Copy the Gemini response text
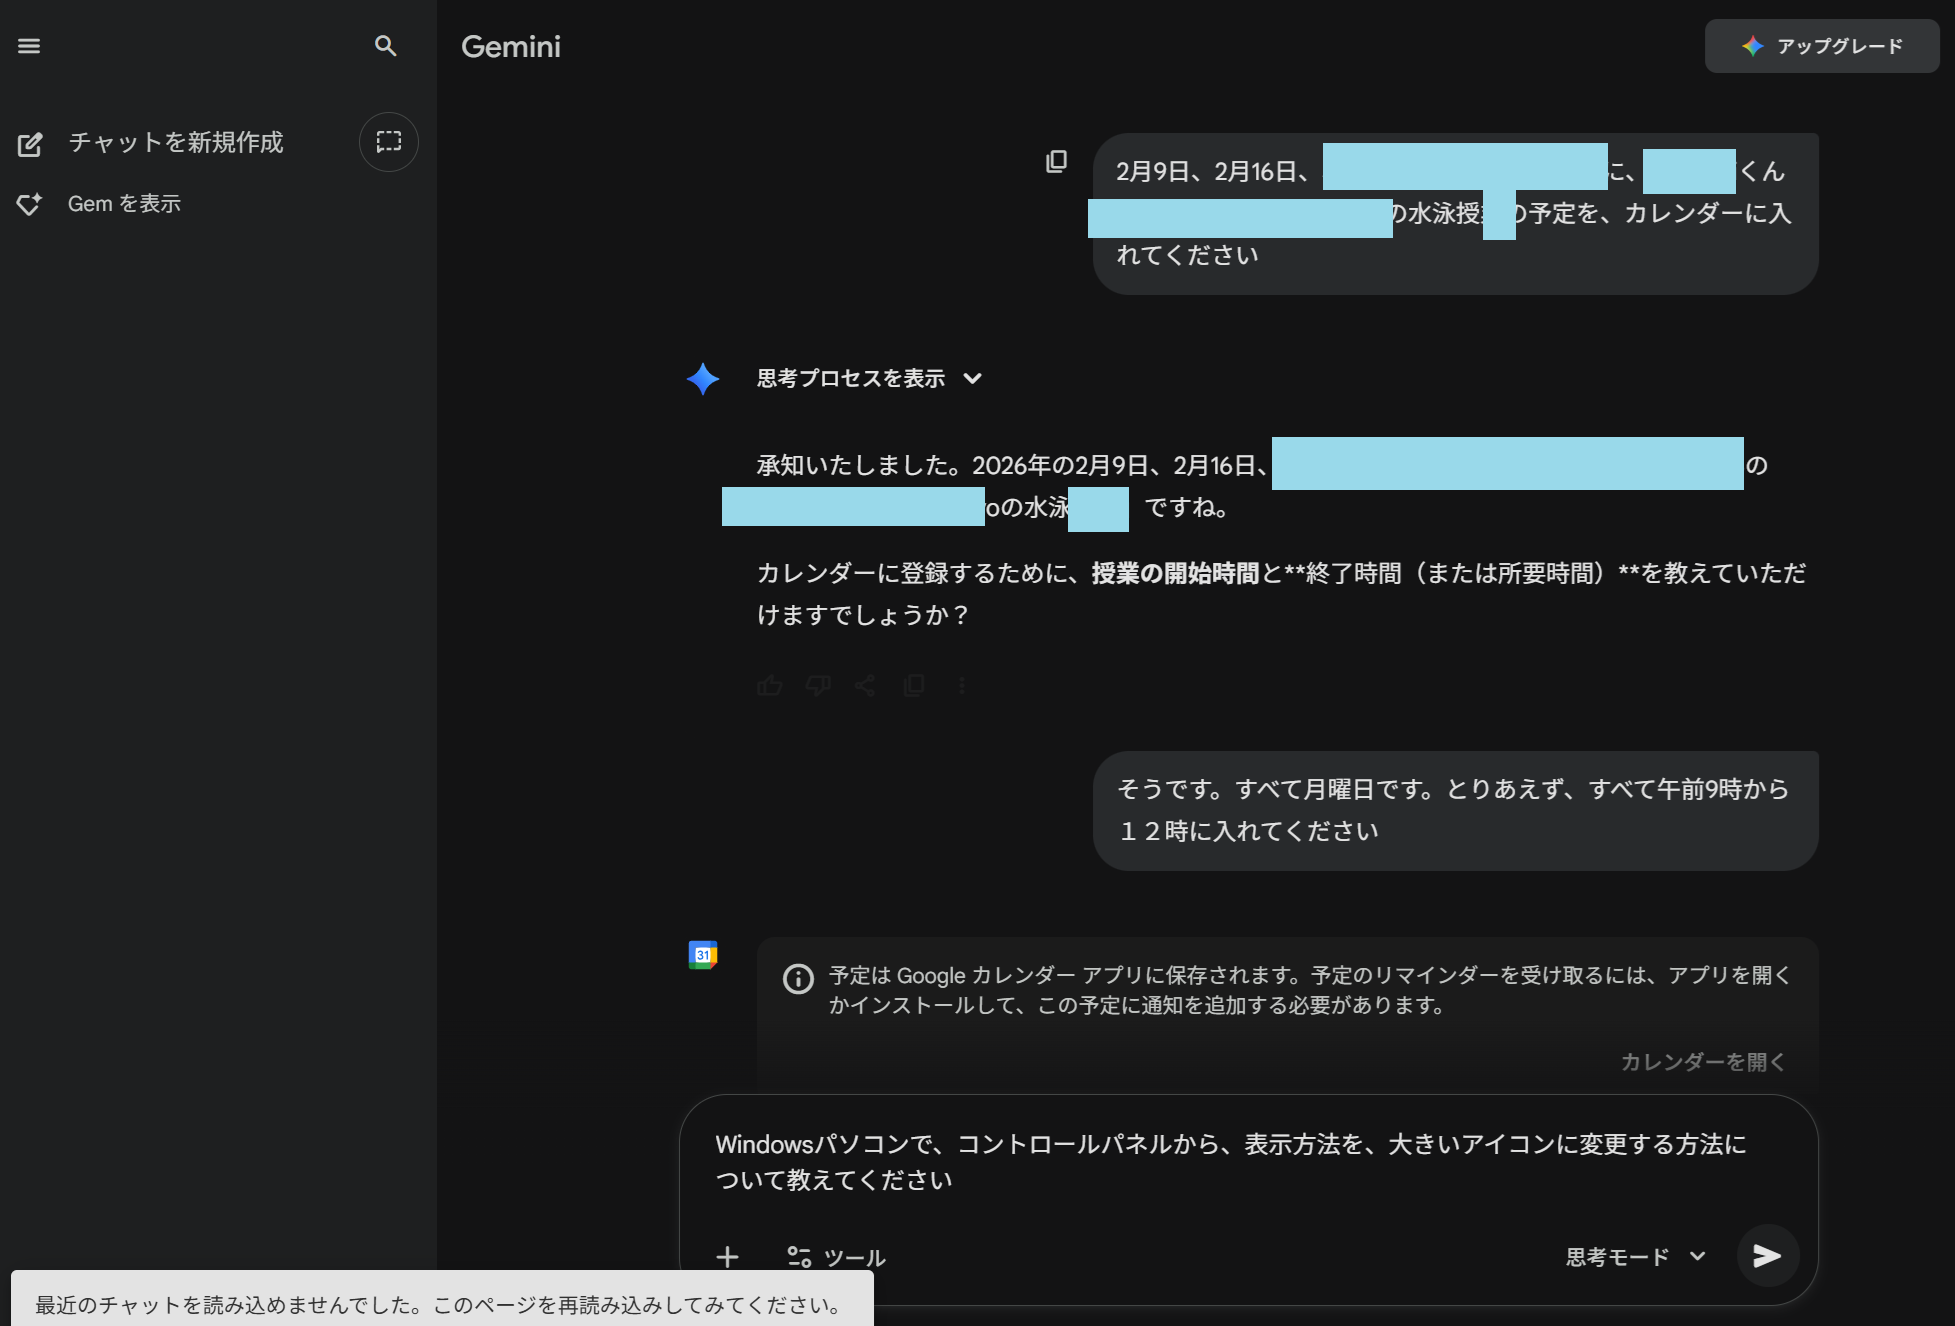1955x1326 pixels. pos(913,686)
